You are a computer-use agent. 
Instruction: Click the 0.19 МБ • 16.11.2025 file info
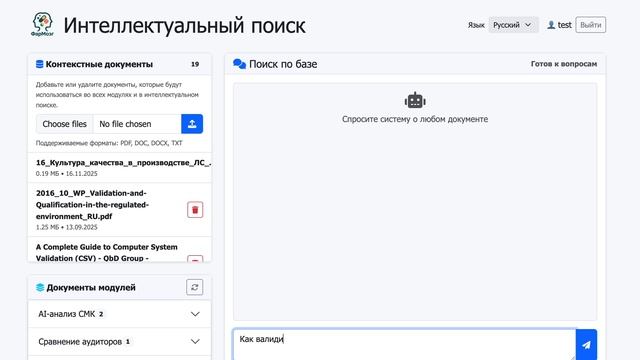coord(67,173)
